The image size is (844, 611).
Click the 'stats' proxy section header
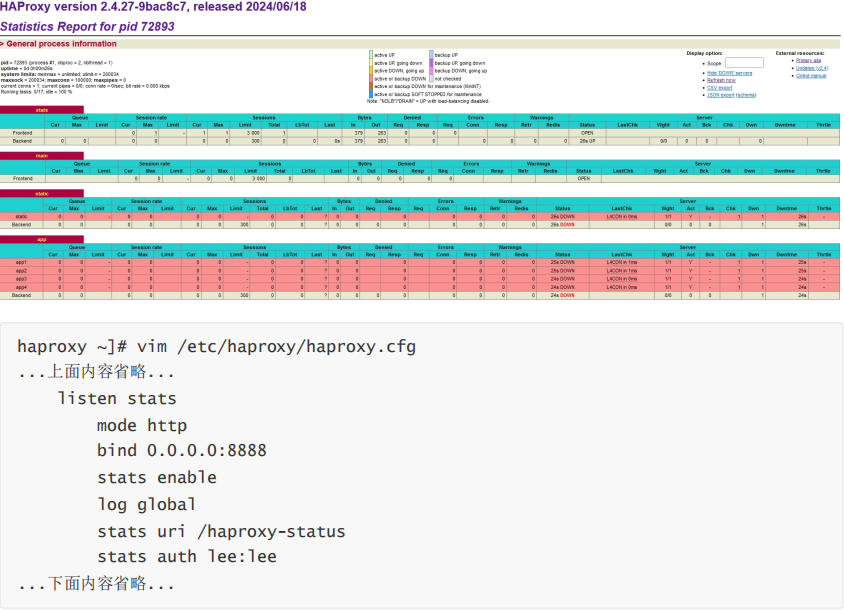[x=42, y=110]
